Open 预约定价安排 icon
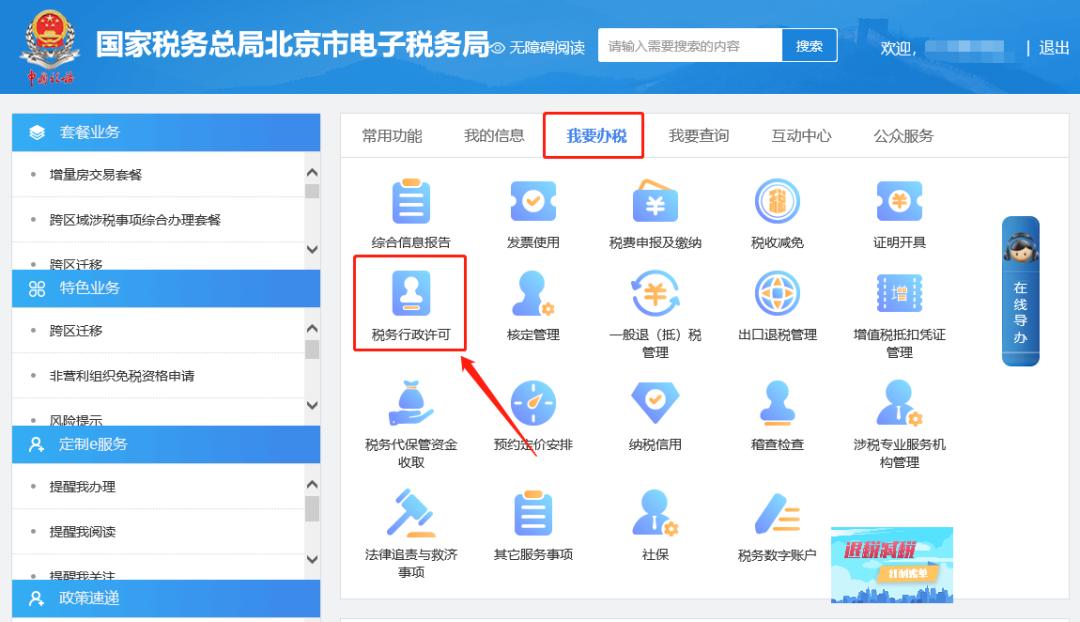Screen dimensions: 1080x622 click(x=533, y=403)
